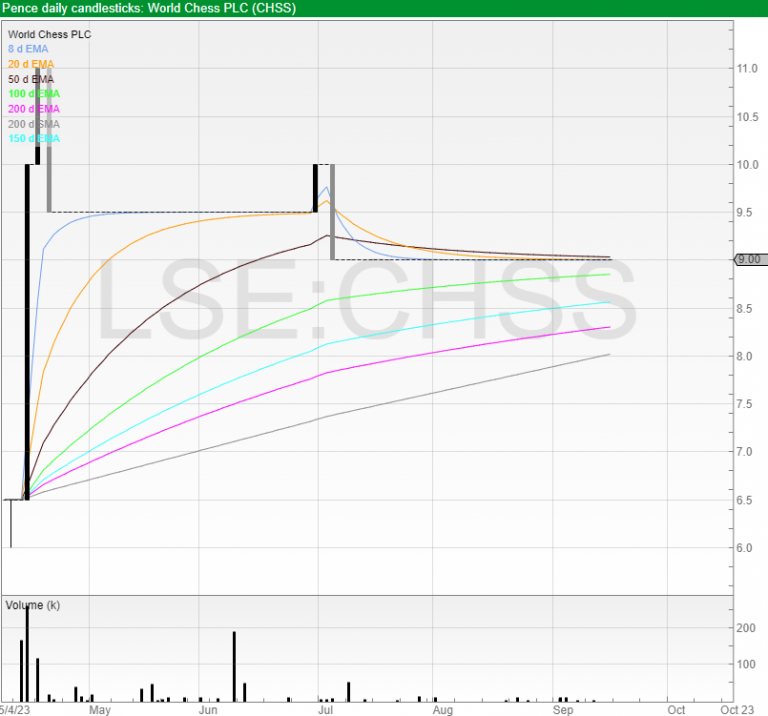
Task: Click the 200 d EMA legend label
Action: 33,109
